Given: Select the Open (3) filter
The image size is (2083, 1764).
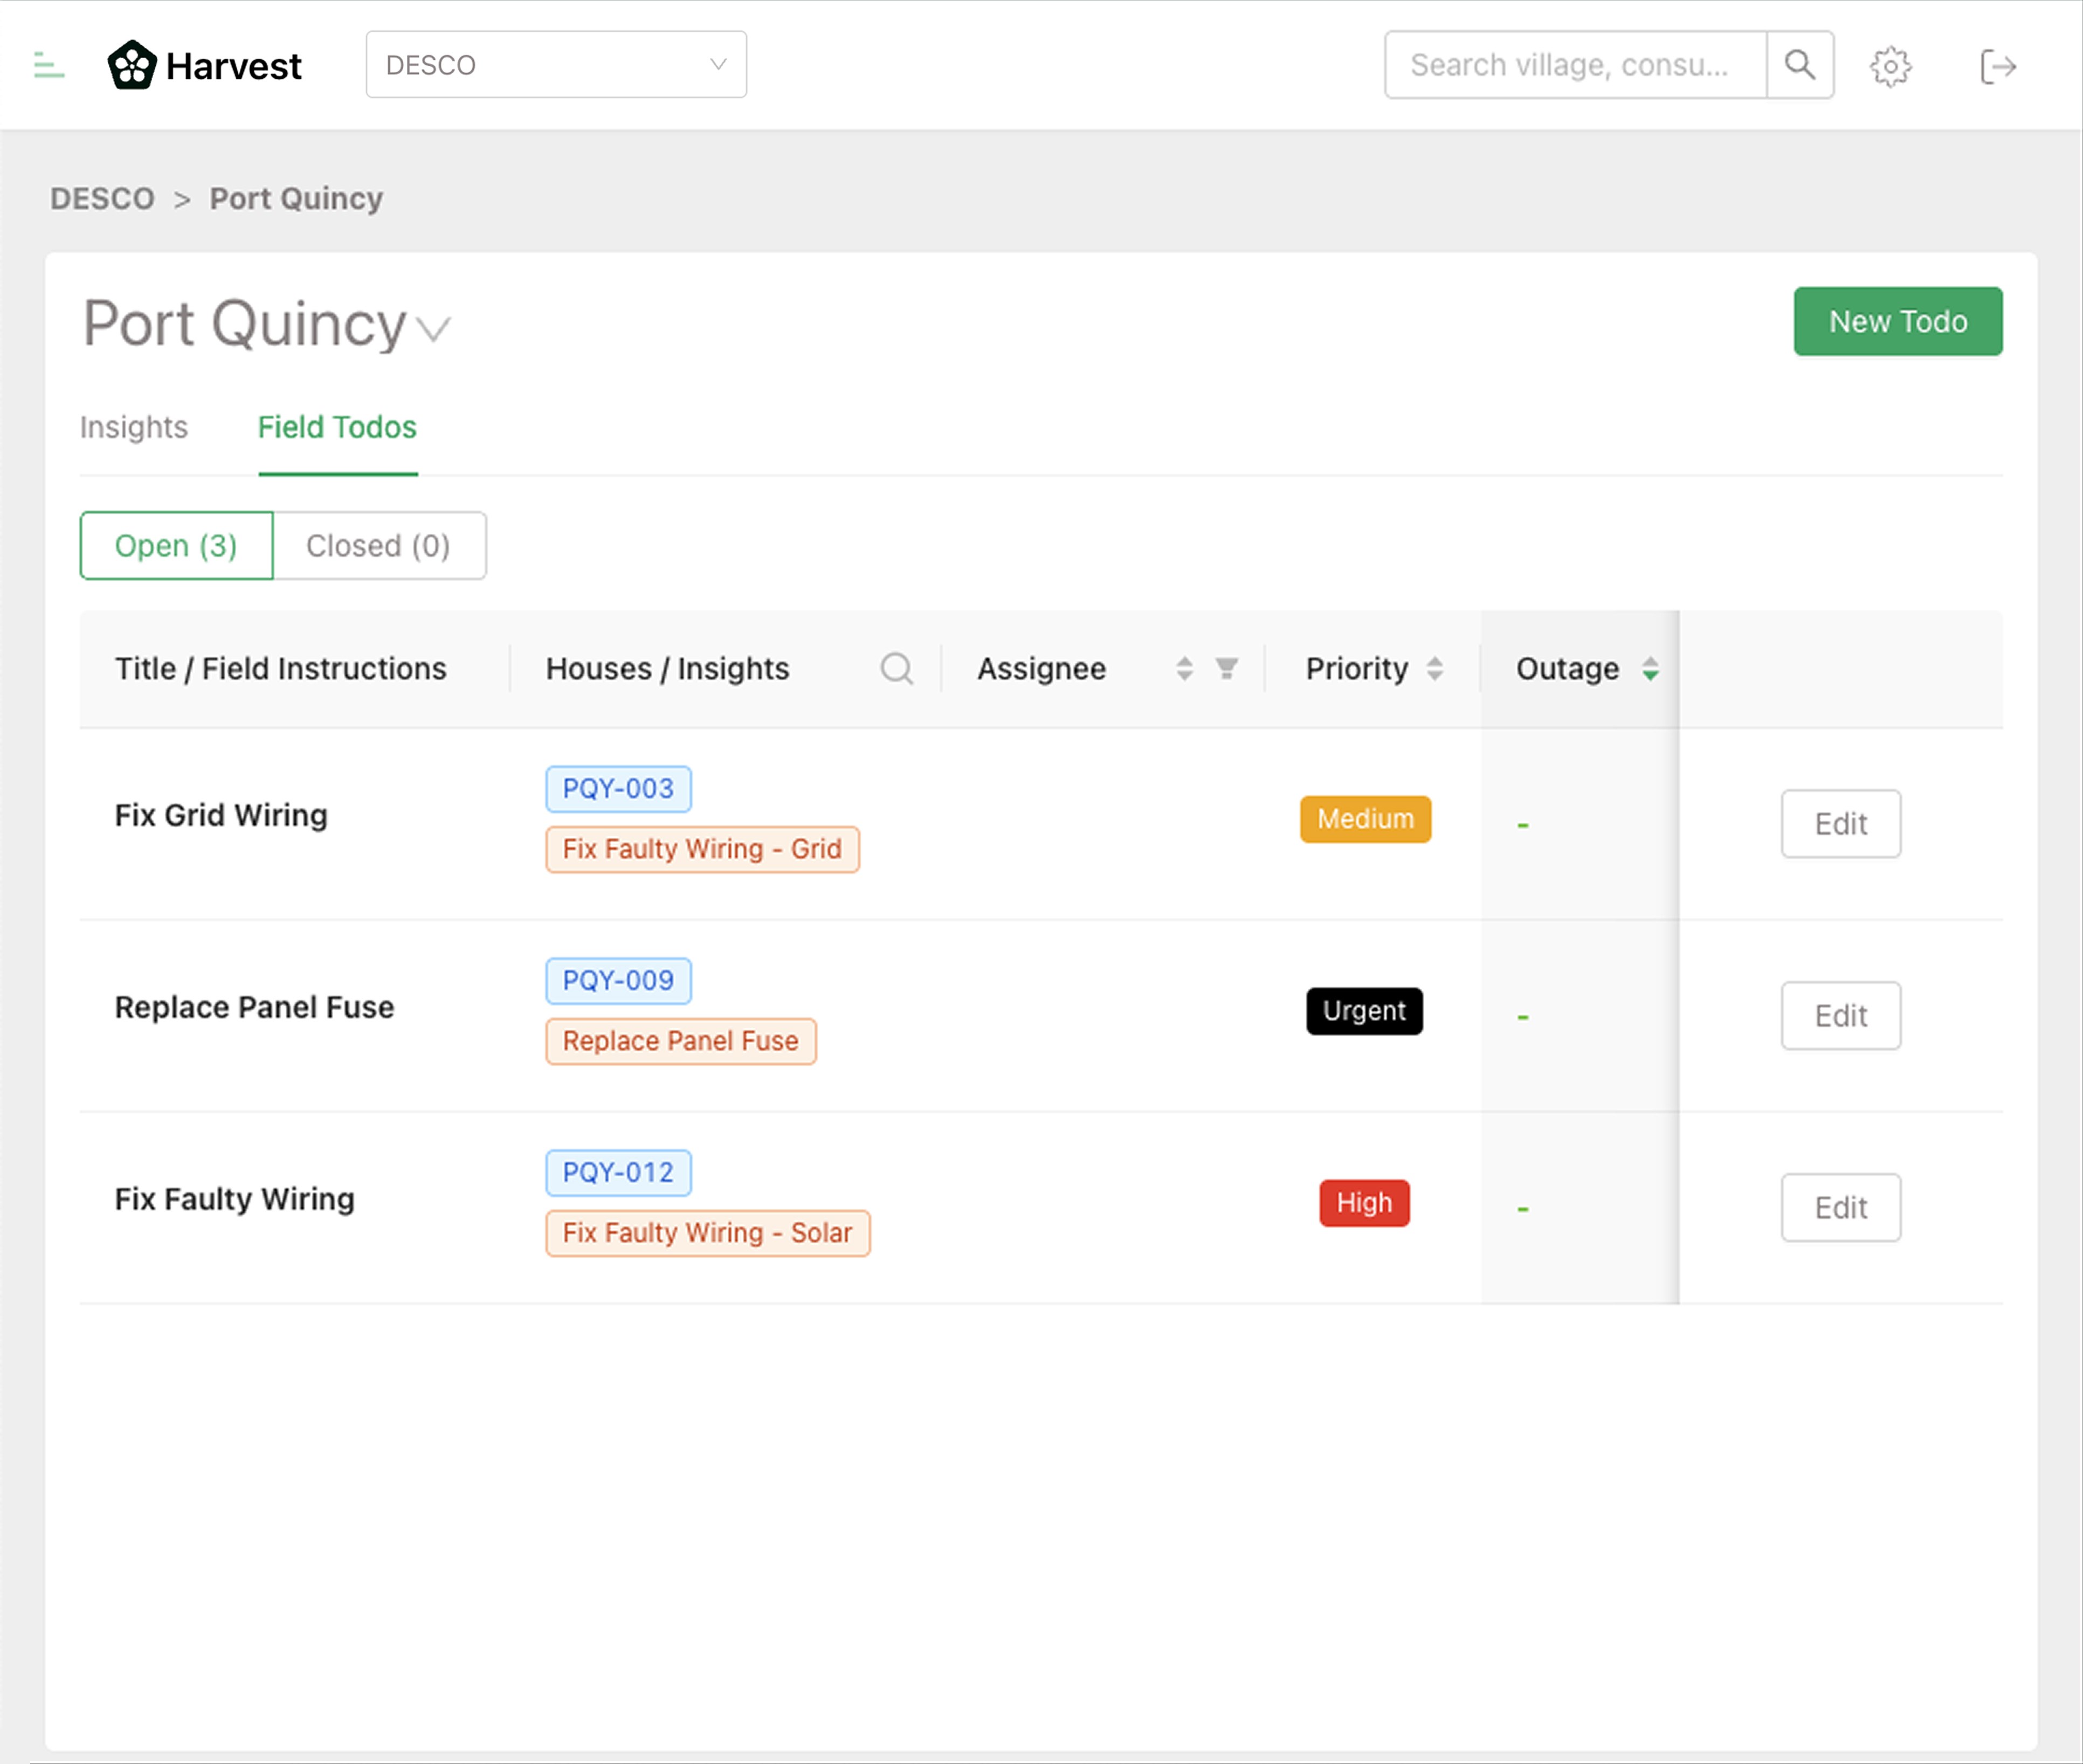Looking at the screenshot, I should pos(176,546).
